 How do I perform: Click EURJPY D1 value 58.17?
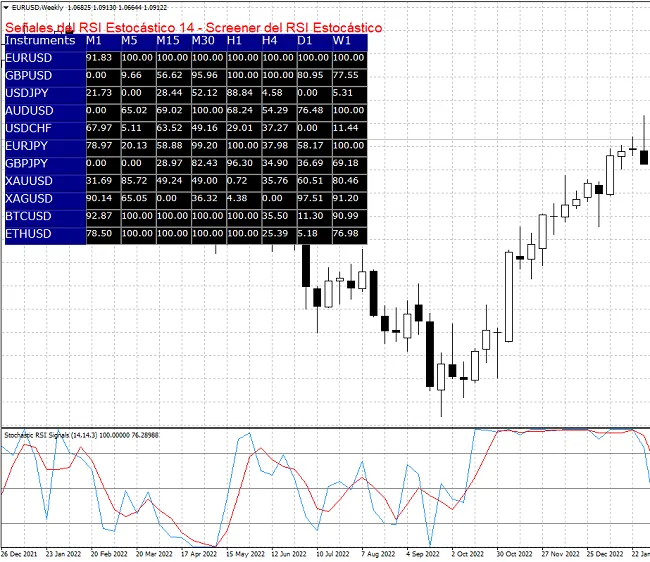pos(310,146)
